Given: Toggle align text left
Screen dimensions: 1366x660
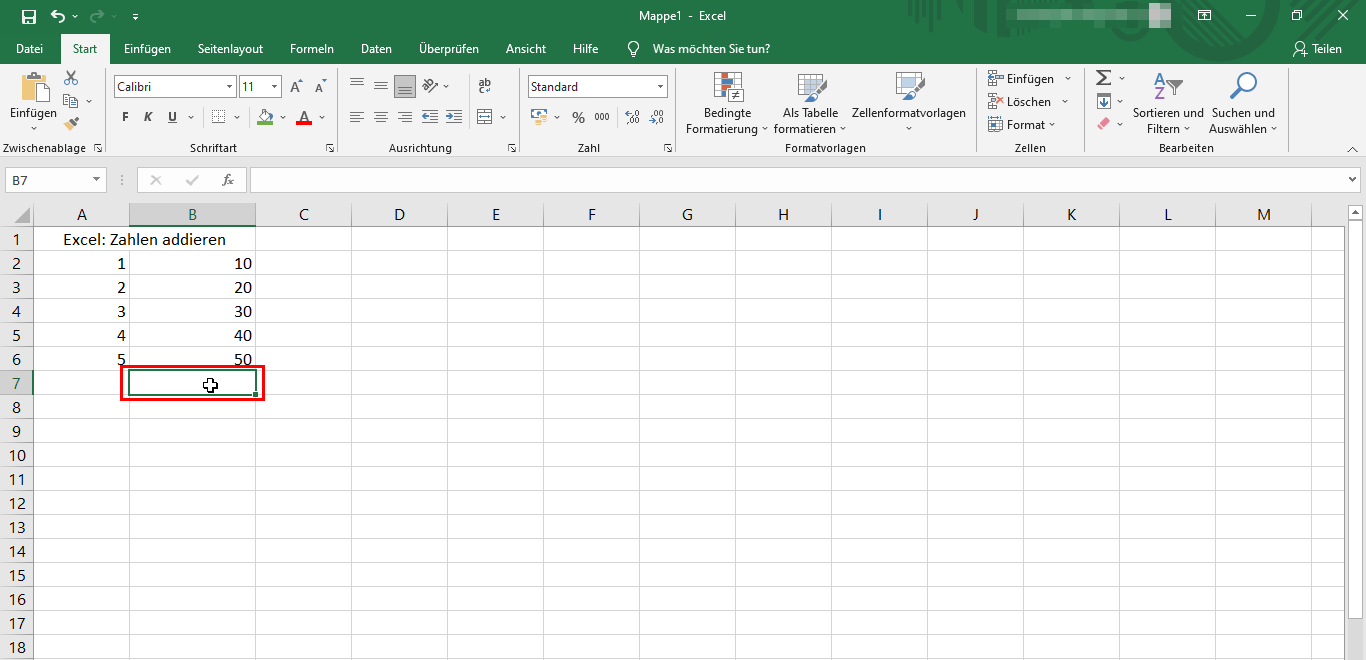Looking at the screenshot, I should [357, 117].
